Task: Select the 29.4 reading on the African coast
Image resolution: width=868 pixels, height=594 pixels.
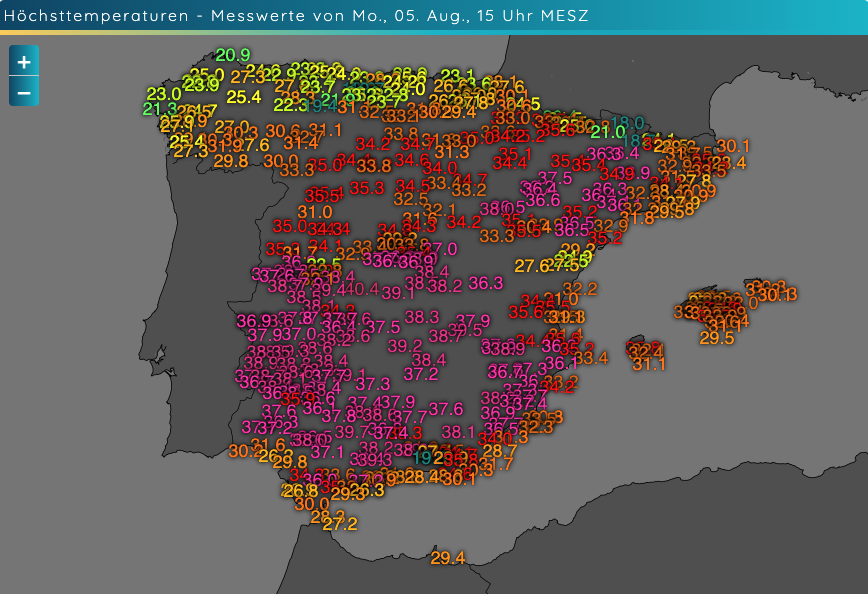Action: click(448, 557)
